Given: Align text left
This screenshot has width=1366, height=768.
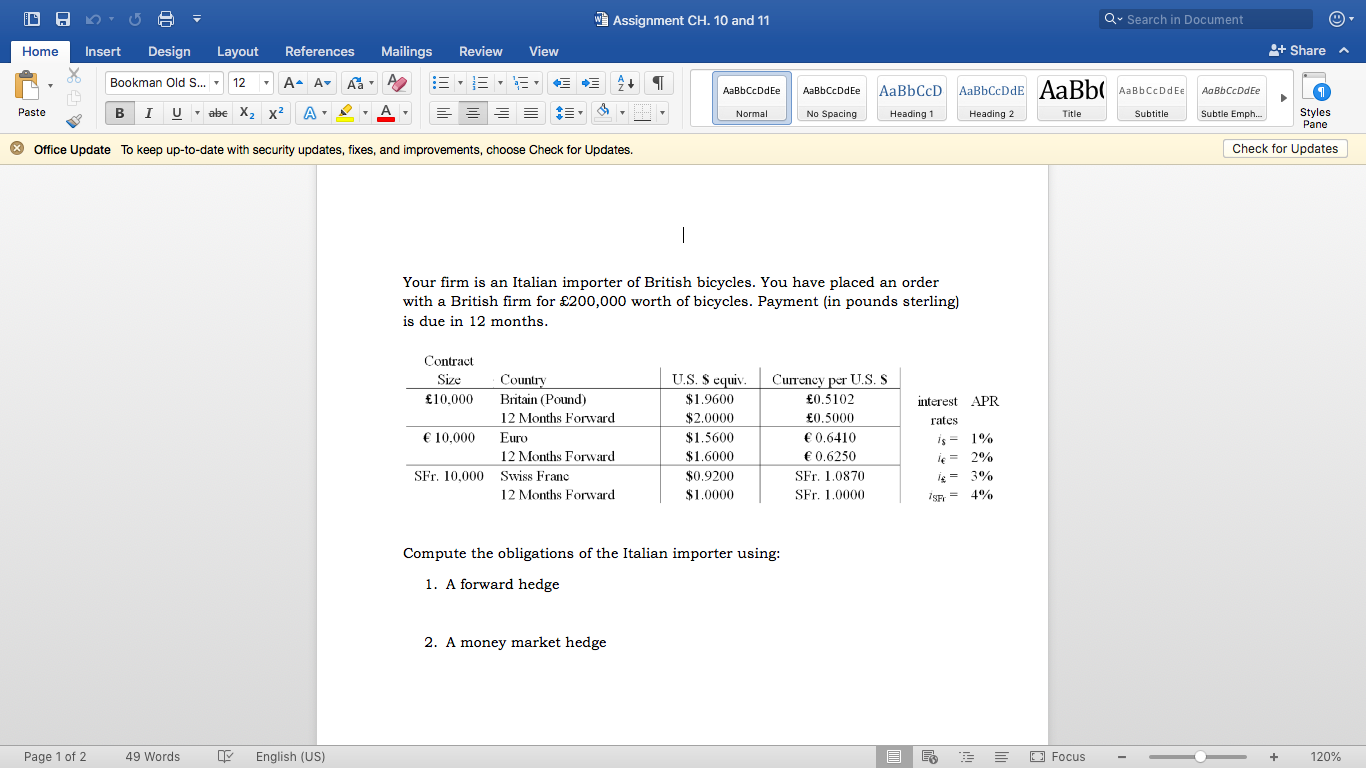Looking at the screenshot, I should point(443,113).
